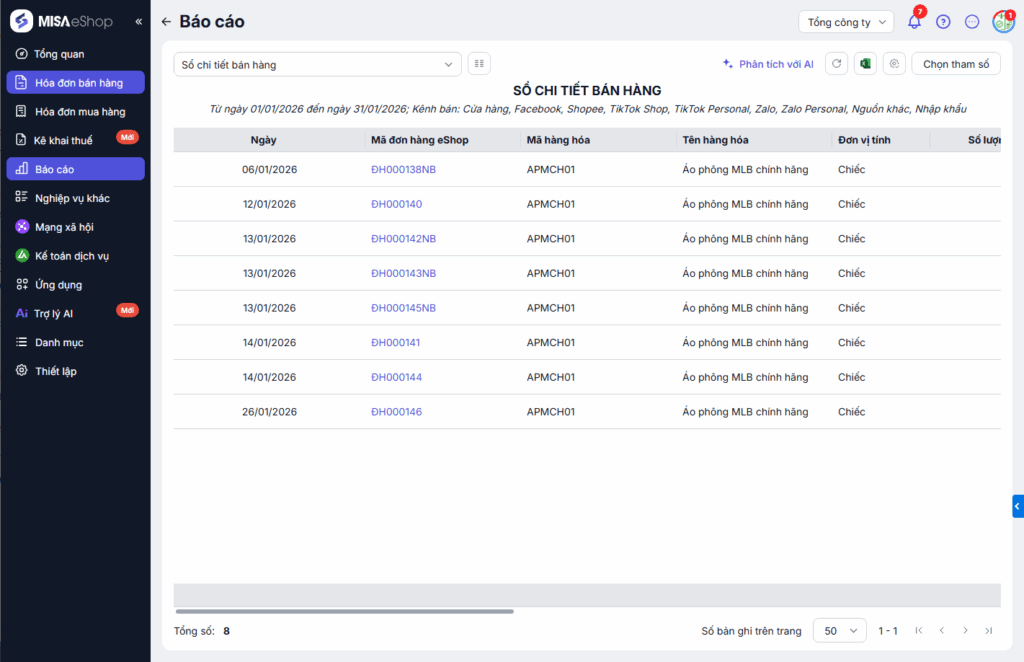Screen dimensions: 1024x662
Task: Open the Tổng công ty branch dropdown
Action: tap(845, 22)
